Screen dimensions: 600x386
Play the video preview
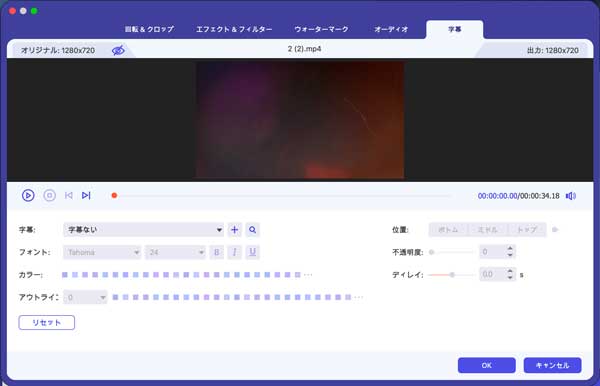coord(28,195)
